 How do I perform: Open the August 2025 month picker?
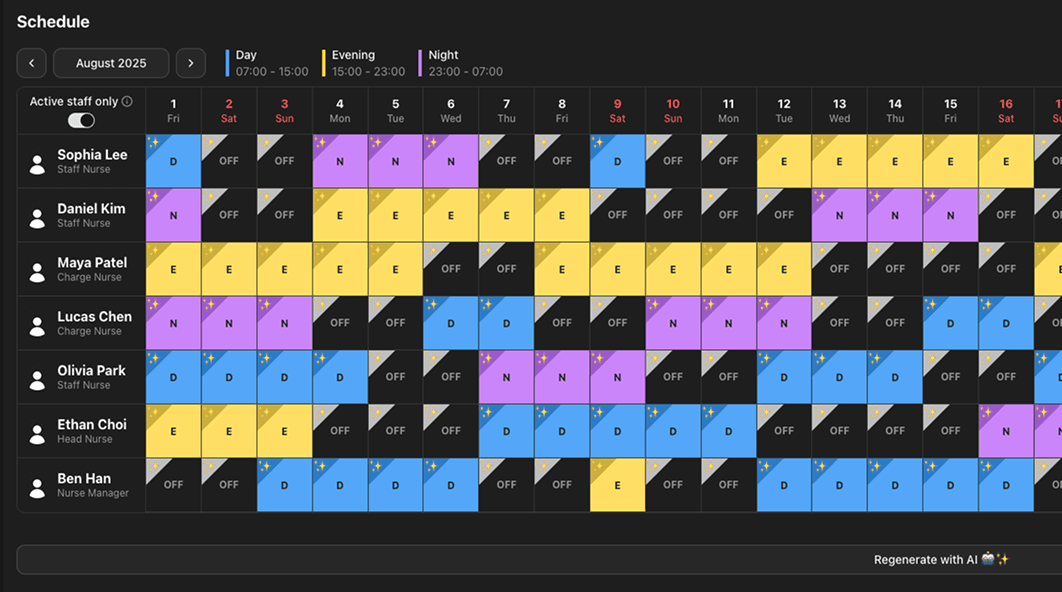[111, 63]
